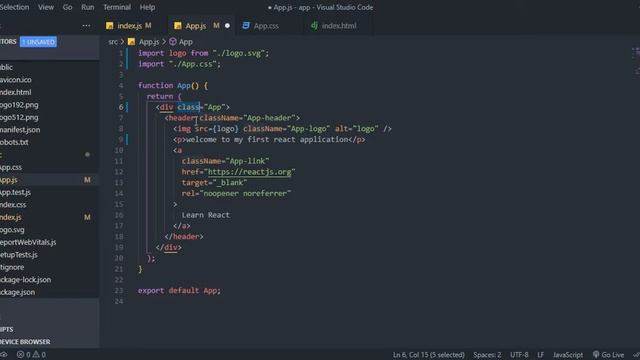Expand the NPM Scripts section
This screenshot has height=360, width=640.
pos(7,329)
